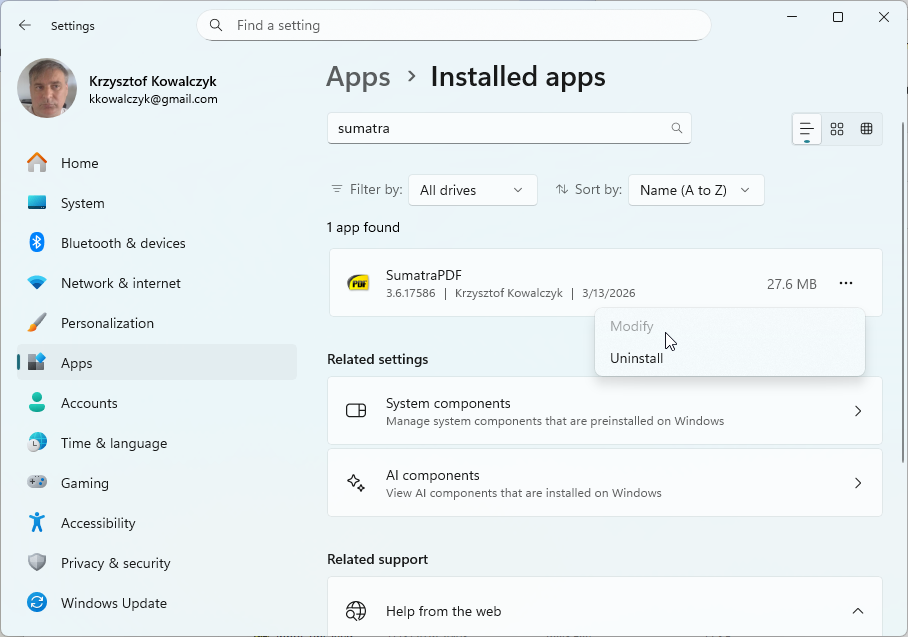908x637 pixels.
Task: Click the SumatraPDF app icon
Action: pos(358,283)
